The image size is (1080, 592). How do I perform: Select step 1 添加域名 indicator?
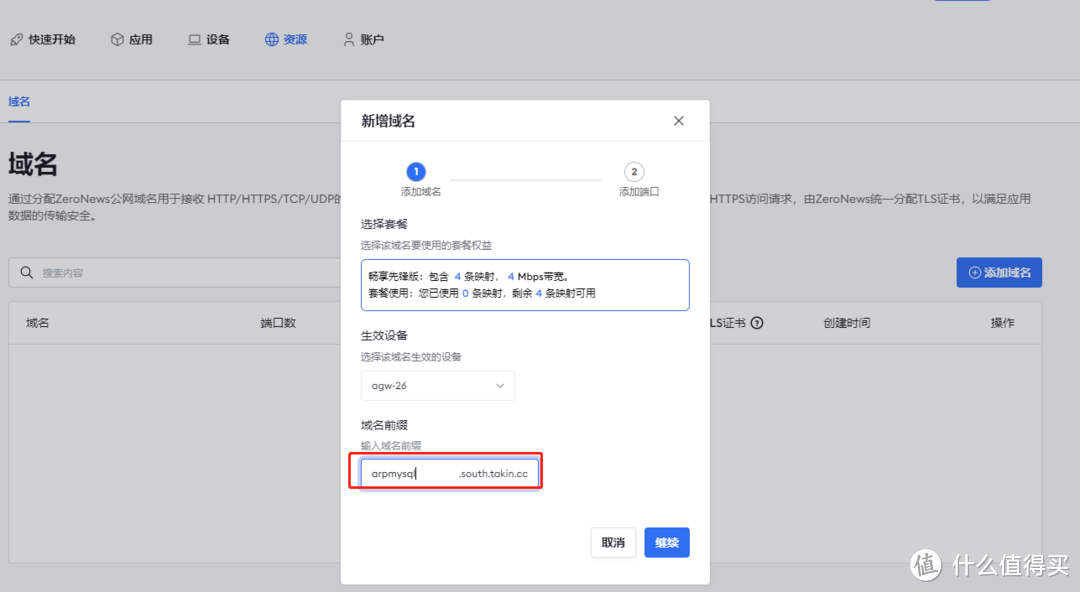pos(416,172)
